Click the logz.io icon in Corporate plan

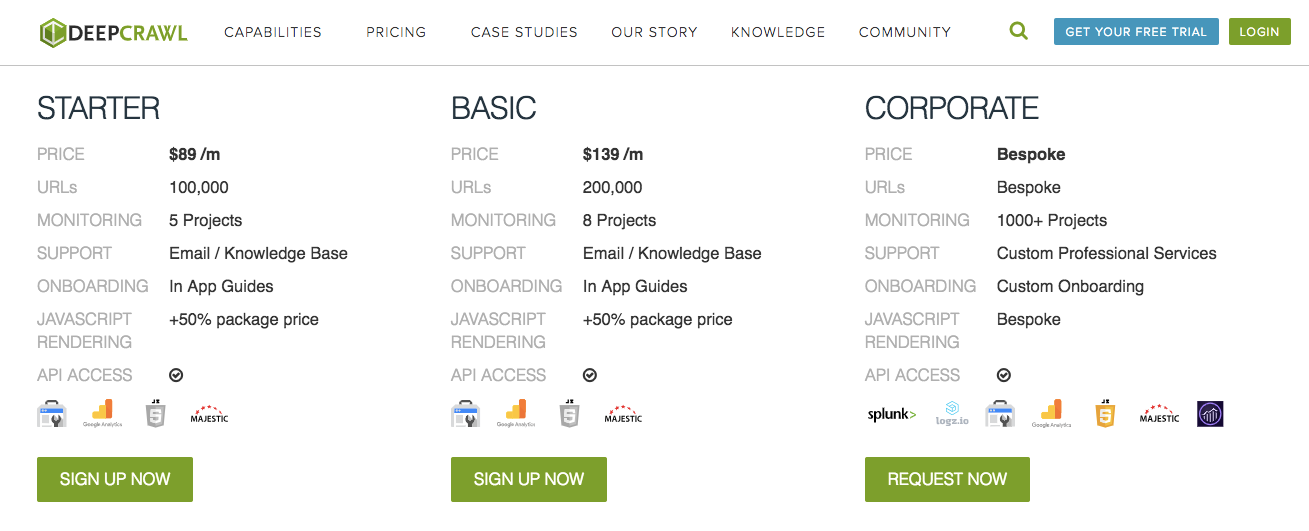952,414
